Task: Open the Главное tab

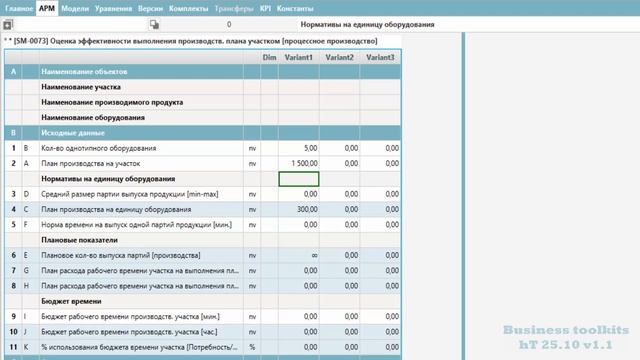Action: click(x=19, y=8)
